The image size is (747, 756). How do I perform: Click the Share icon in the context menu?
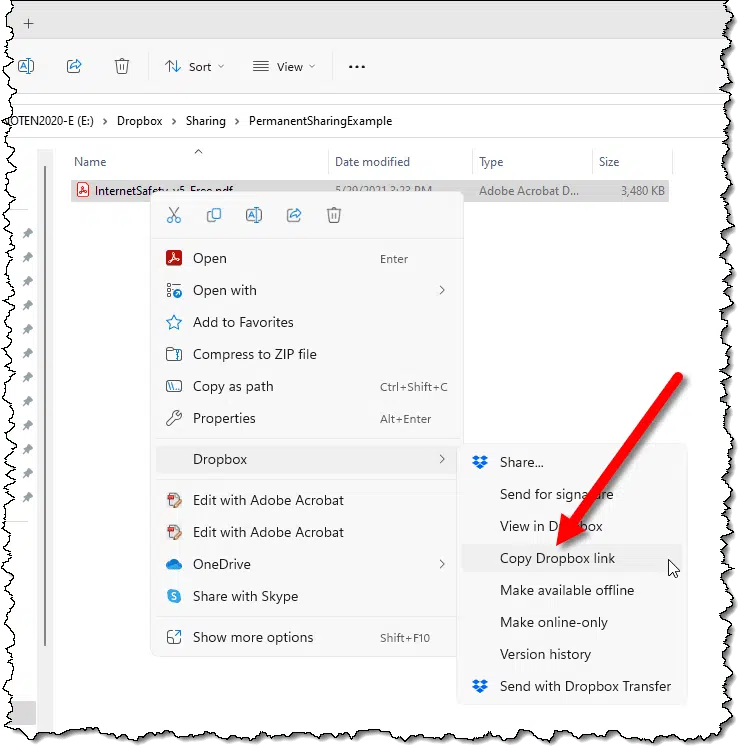tap(294, 215)
